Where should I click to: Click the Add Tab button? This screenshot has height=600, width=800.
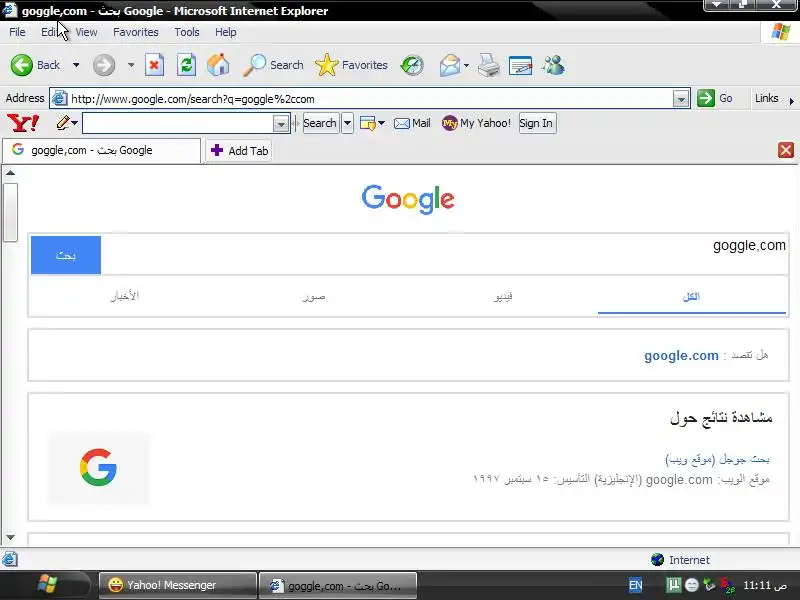[x=239, y=151]
